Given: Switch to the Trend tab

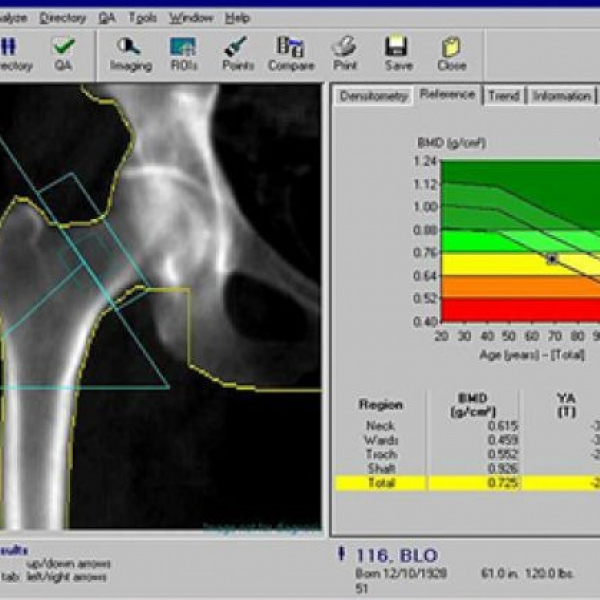Looking at the screenshot, I should click(504, 96).
